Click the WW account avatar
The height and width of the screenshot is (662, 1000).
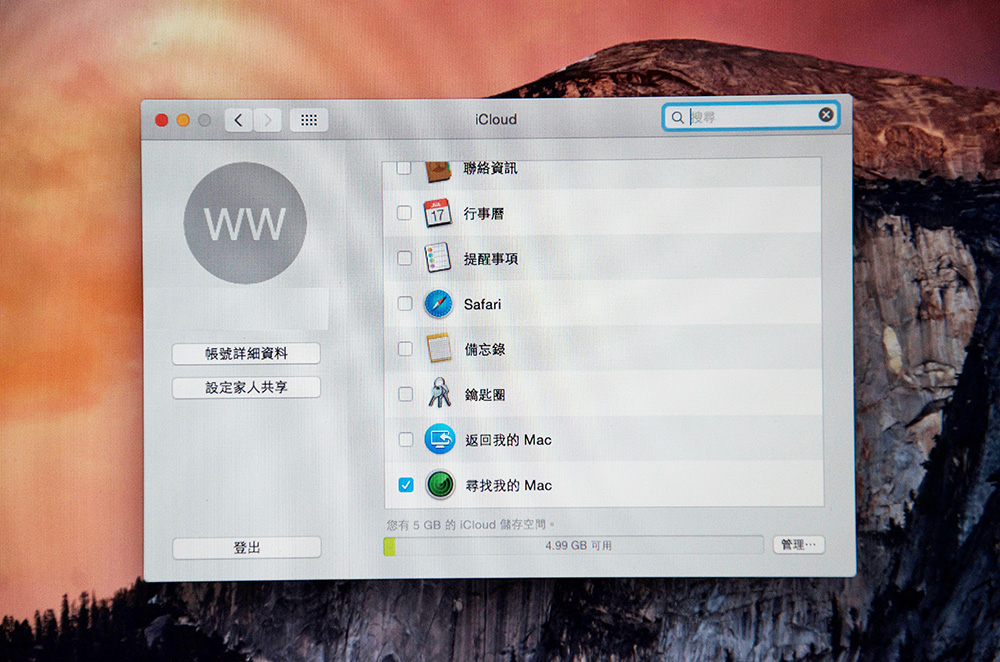(246, 223)
